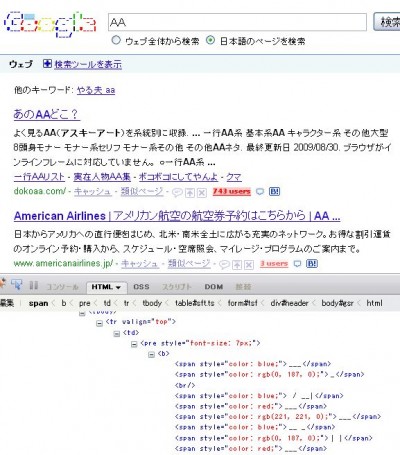The width and height of the screenshot is (400, 455).
Task: Open the あのAAどこ？ search result
Action: (x=46, y=114)
